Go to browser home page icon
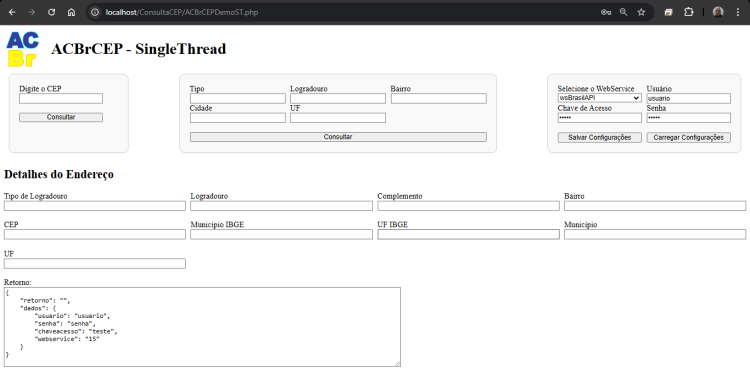 pos(71,12)
